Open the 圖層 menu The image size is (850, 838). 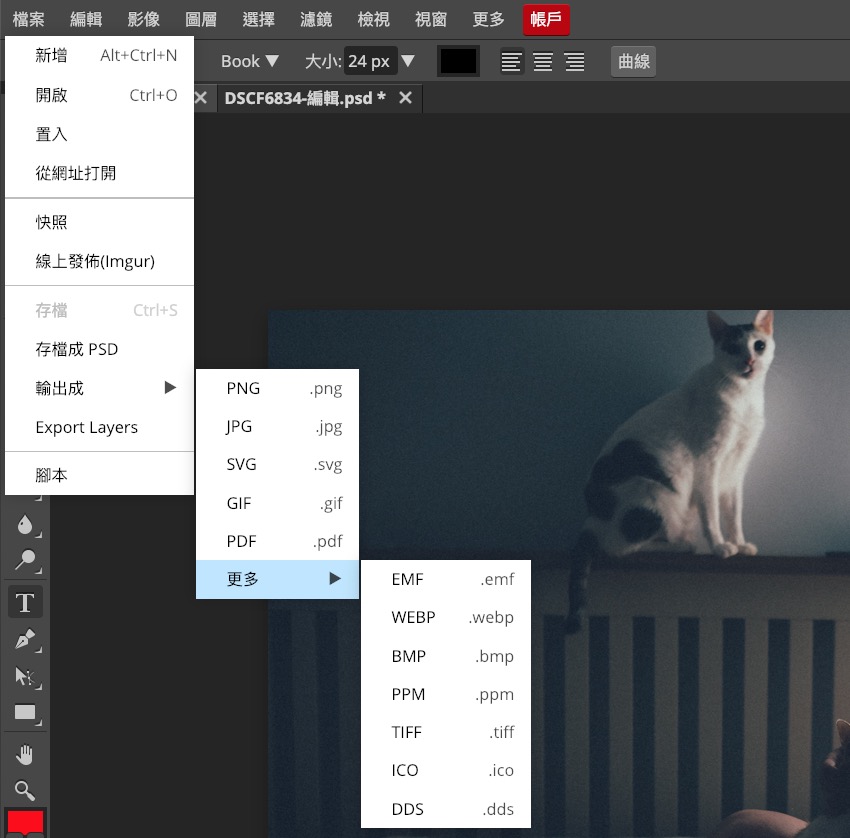[x=201, y=20]
